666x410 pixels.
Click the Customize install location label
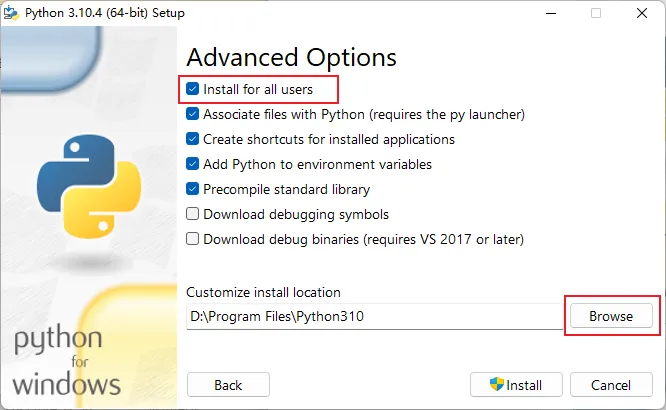[263, 292]
